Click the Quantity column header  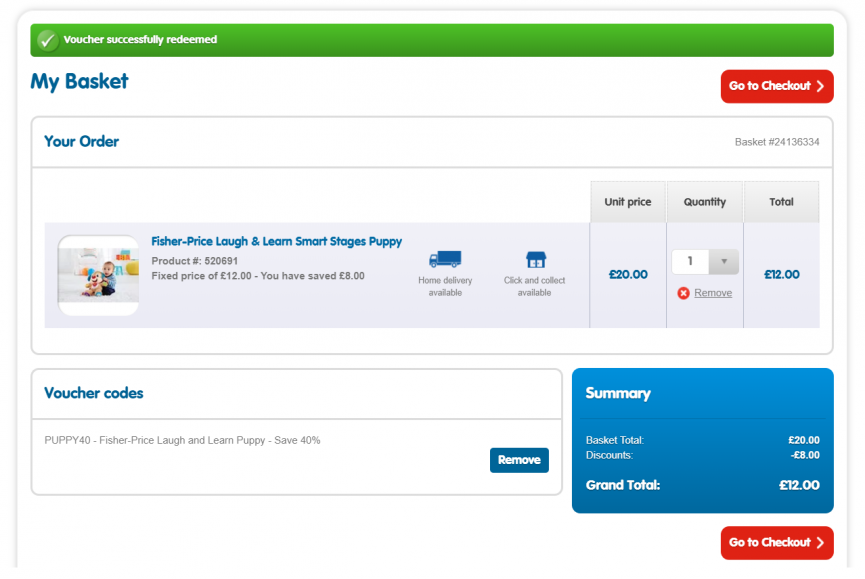704,202
